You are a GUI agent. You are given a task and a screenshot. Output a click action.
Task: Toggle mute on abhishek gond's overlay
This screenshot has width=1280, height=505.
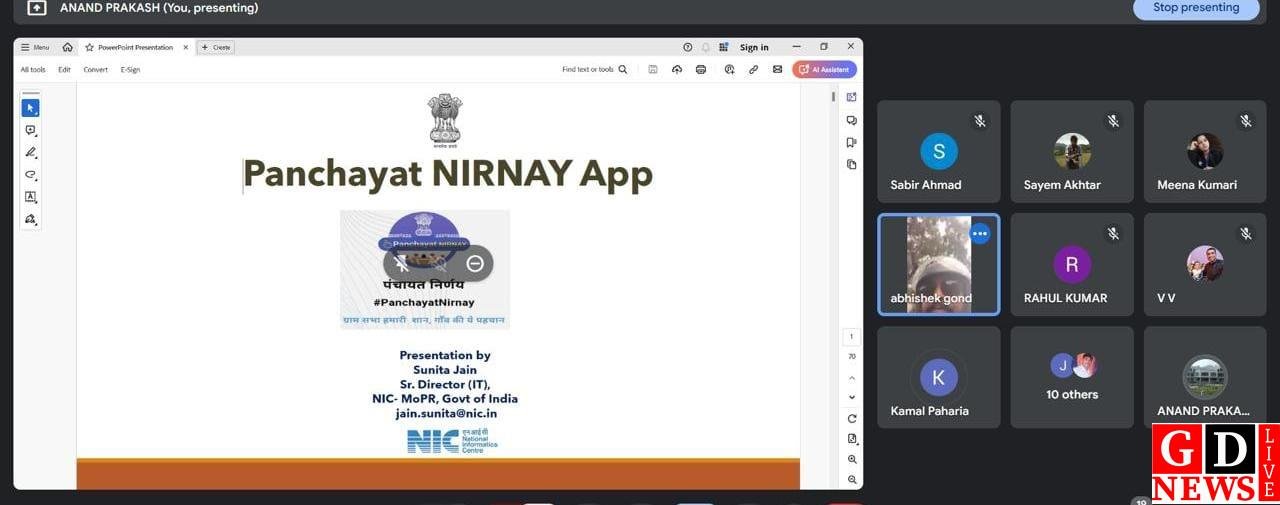[402, 263]
